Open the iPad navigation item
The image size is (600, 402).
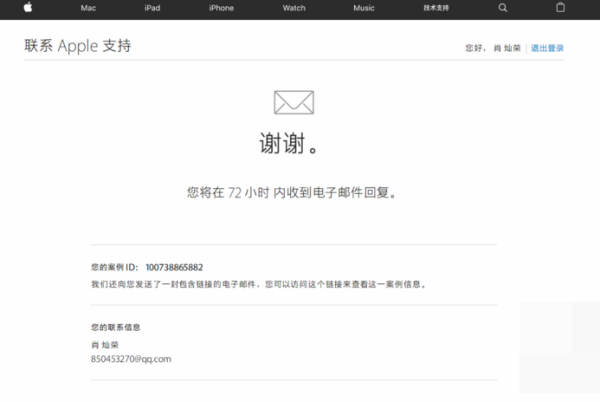[x=152, y=8]
